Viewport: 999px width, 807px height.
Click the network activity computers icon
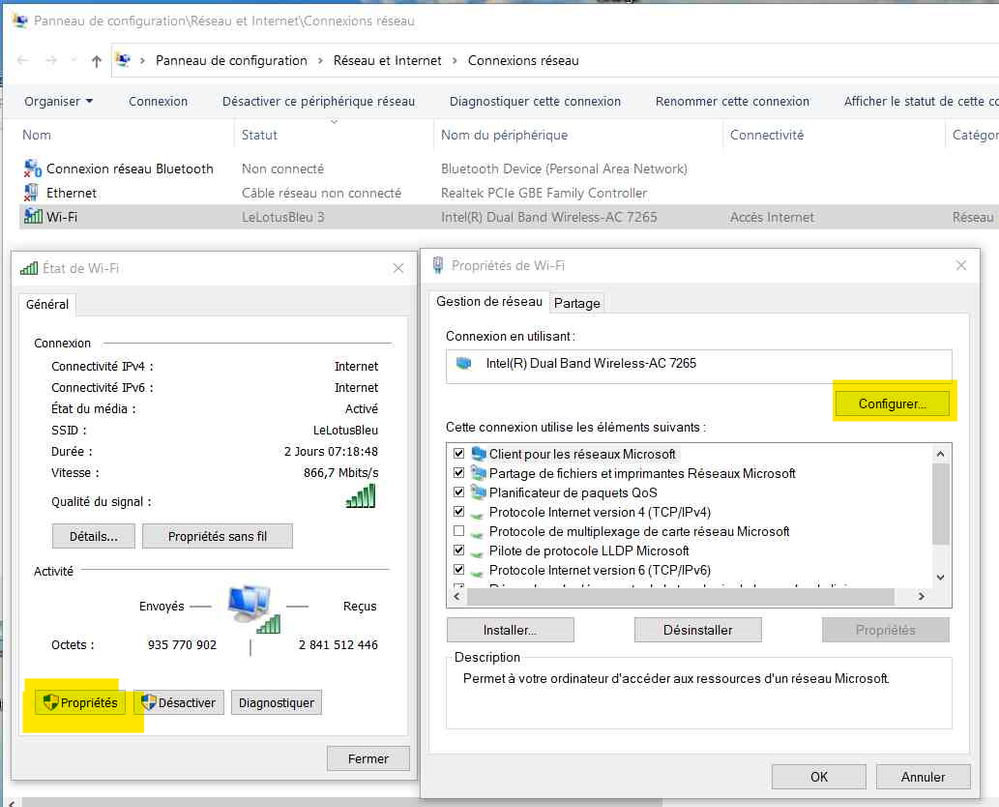pyautogui.click(x=252, y=608)
